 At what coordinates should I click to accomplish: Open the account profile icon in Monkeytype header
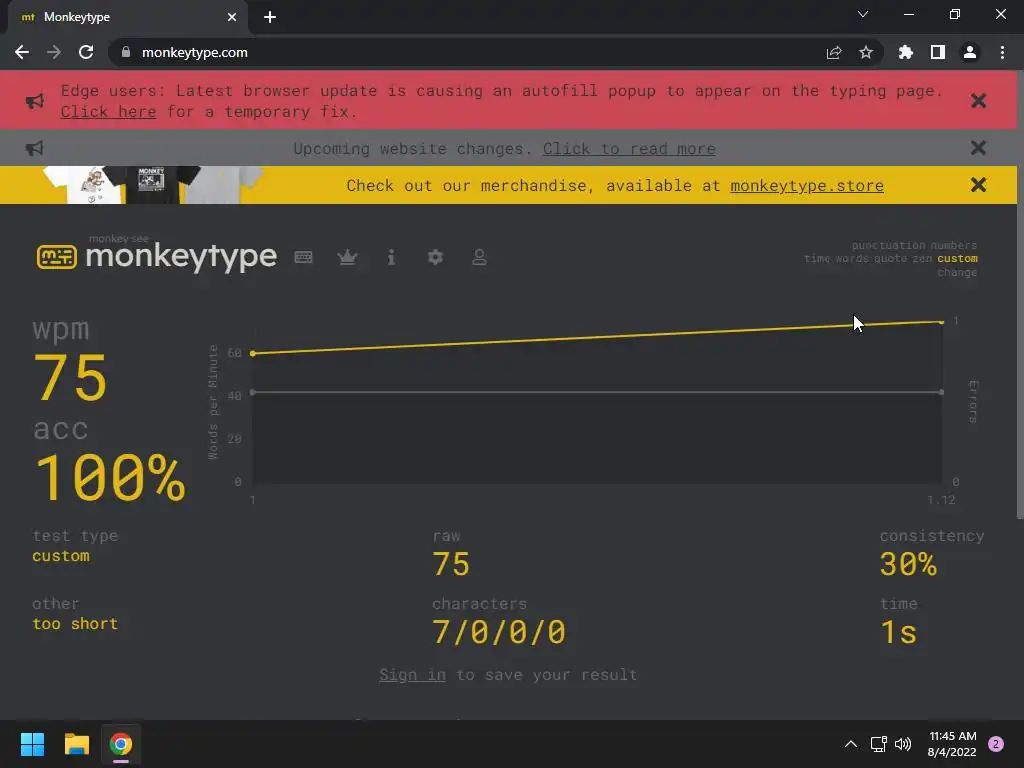pos(479,257)
